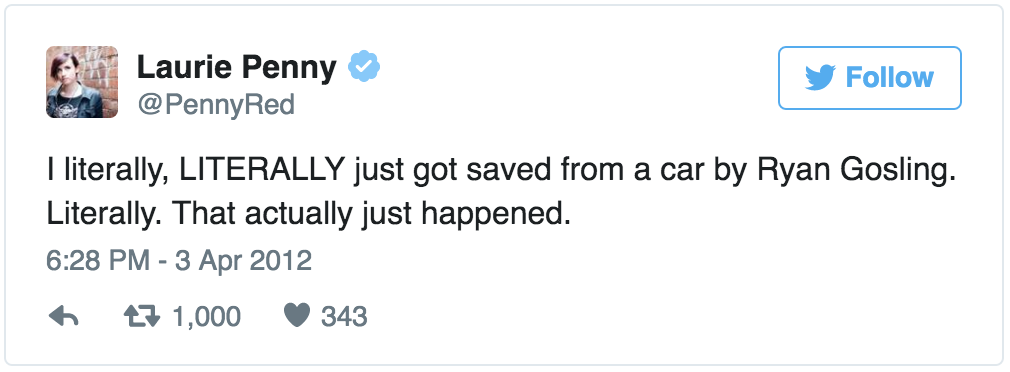
Task: Click the capitalized word LITERALLY
Action: (263, 169)
